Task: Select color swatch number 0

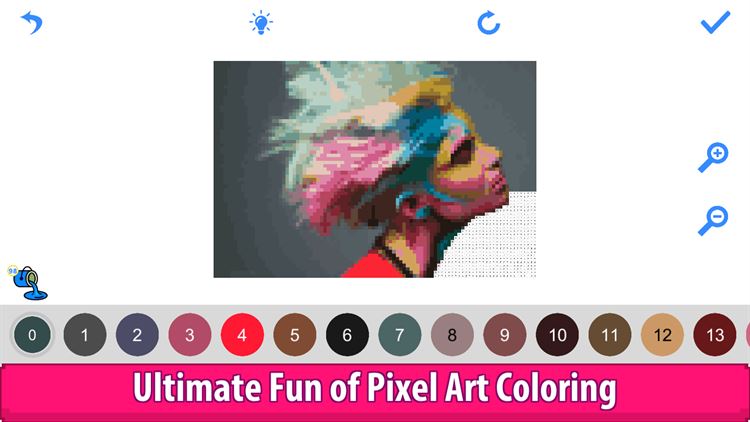Action: [32, 334]
